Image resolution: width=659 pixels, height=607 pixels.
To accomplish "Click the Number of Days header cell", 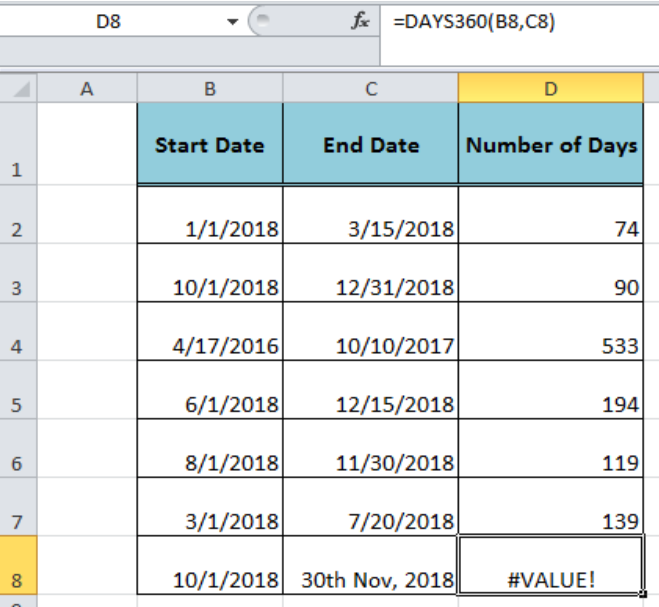I will point(551,143).
